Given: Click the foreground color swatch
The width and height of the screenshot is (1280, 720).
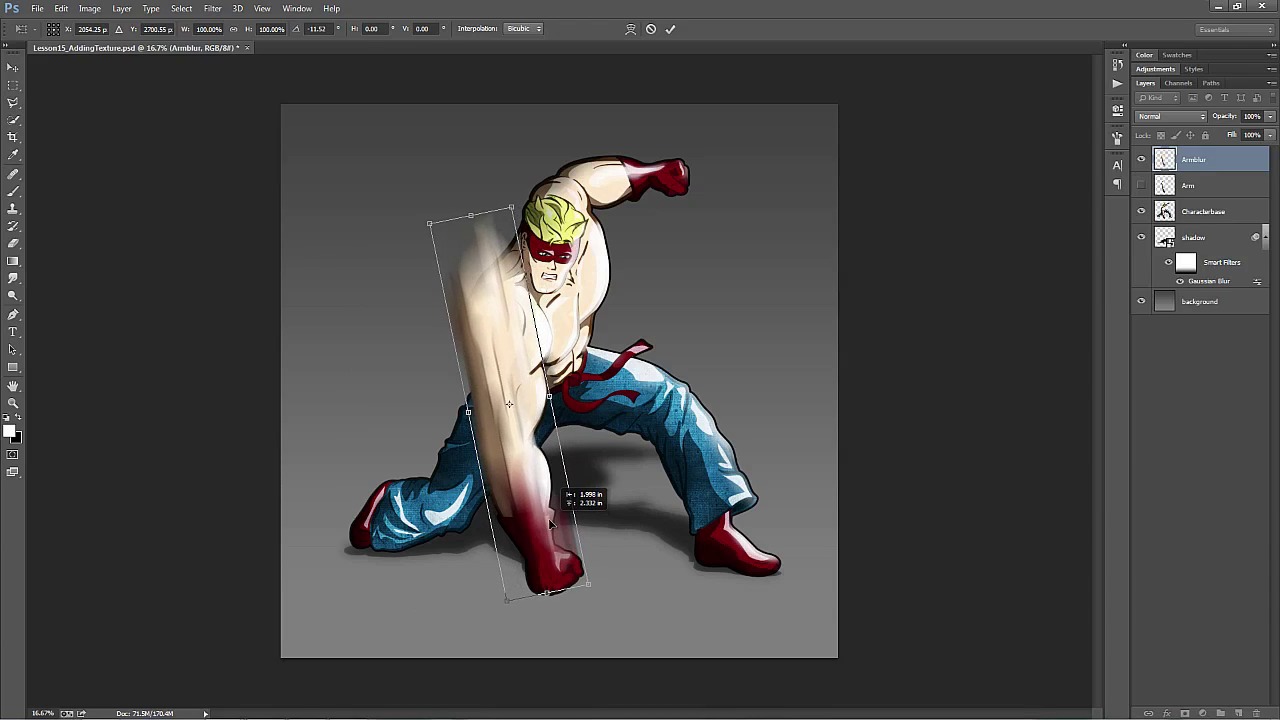Looking at the screenshot, I should pyautogui.click(x=8, y=431).
